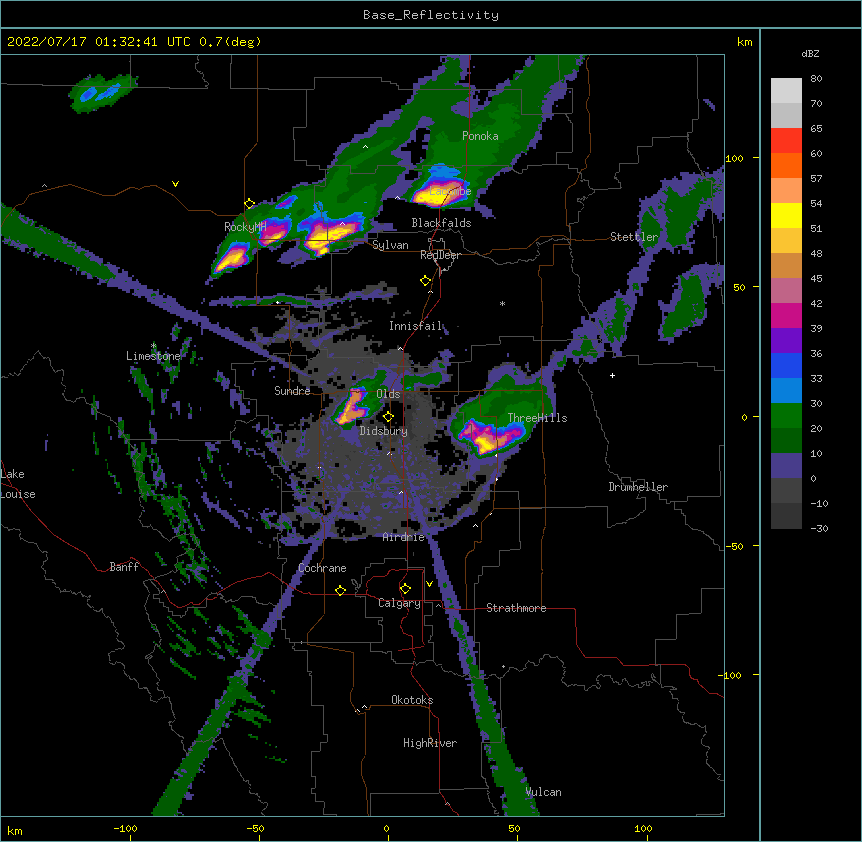Select the bright yellow 54 dBZ legend swatch
This screenshot has height=842, width=862.
pyautogui.click(x=786, y=215)
